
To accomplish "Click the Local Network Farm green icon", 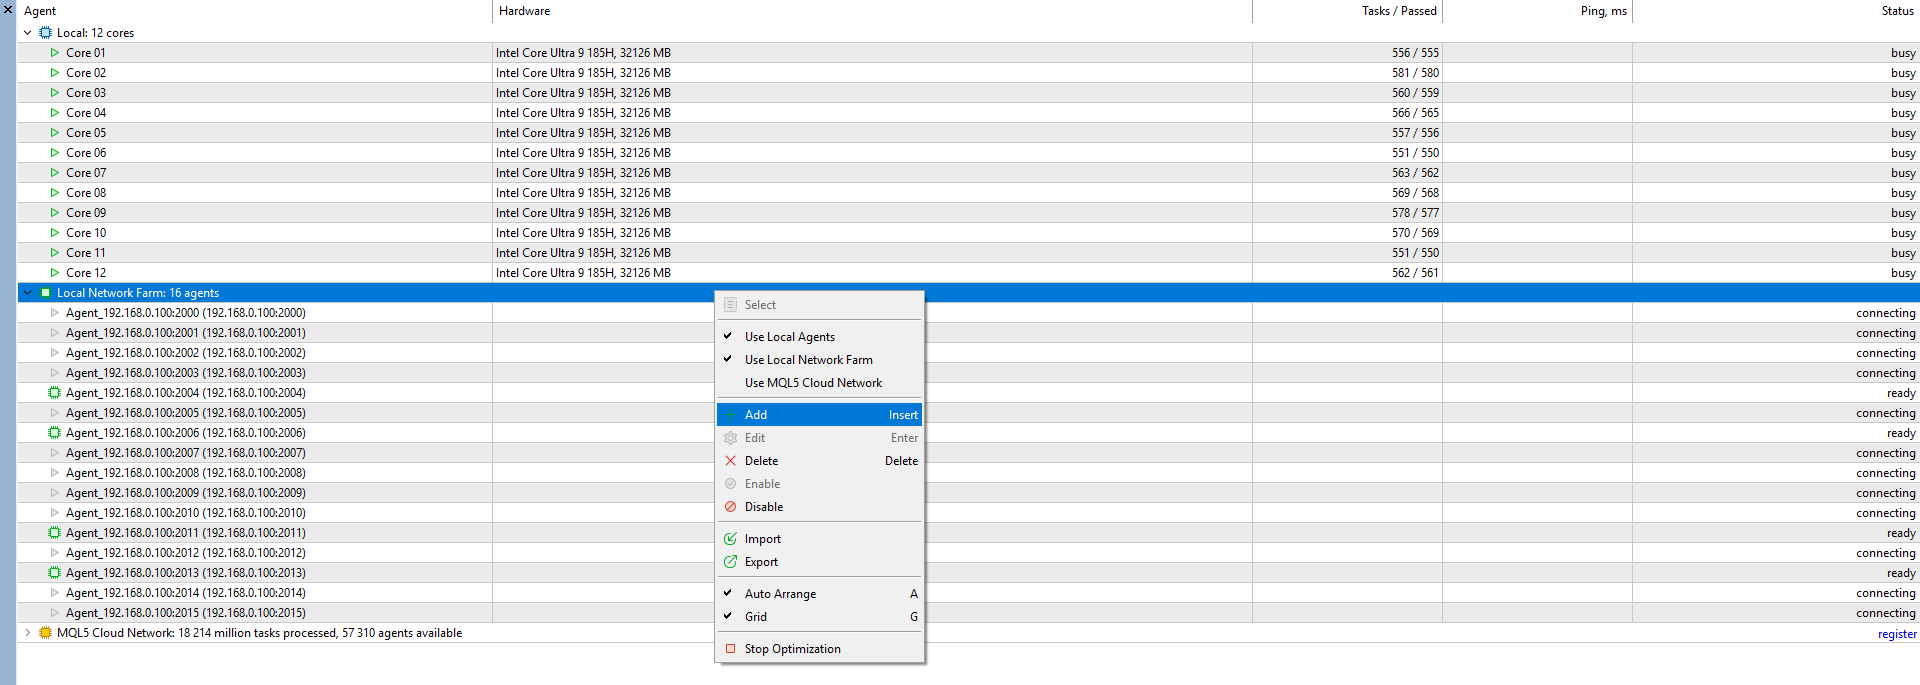I will tap(45, 293).
